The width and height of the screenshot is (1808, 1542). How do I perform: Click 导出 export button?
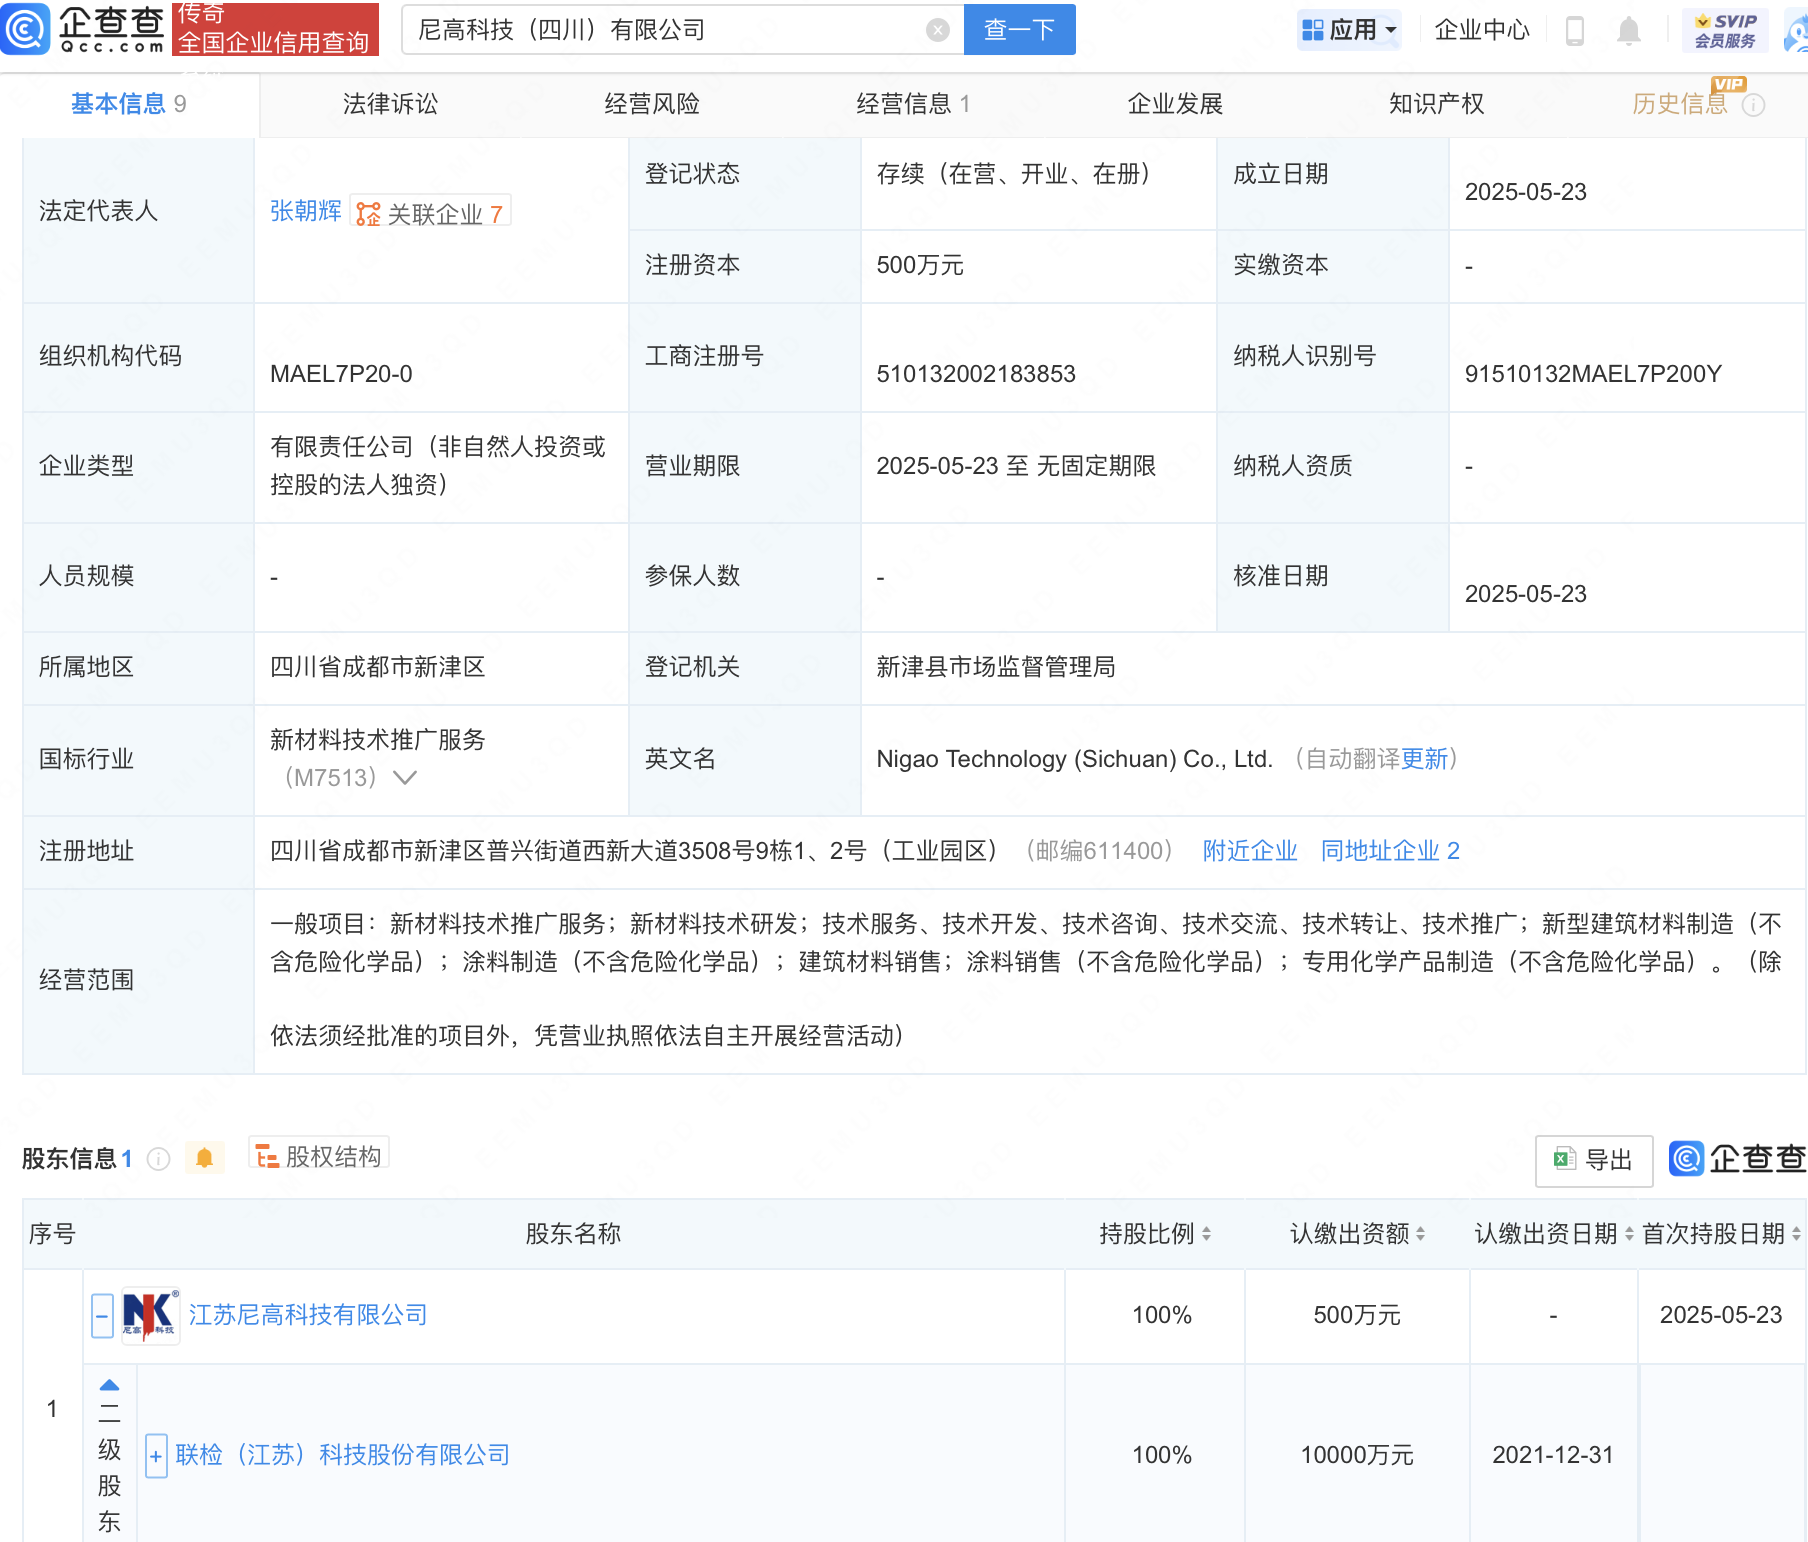coord(1594,1160)
